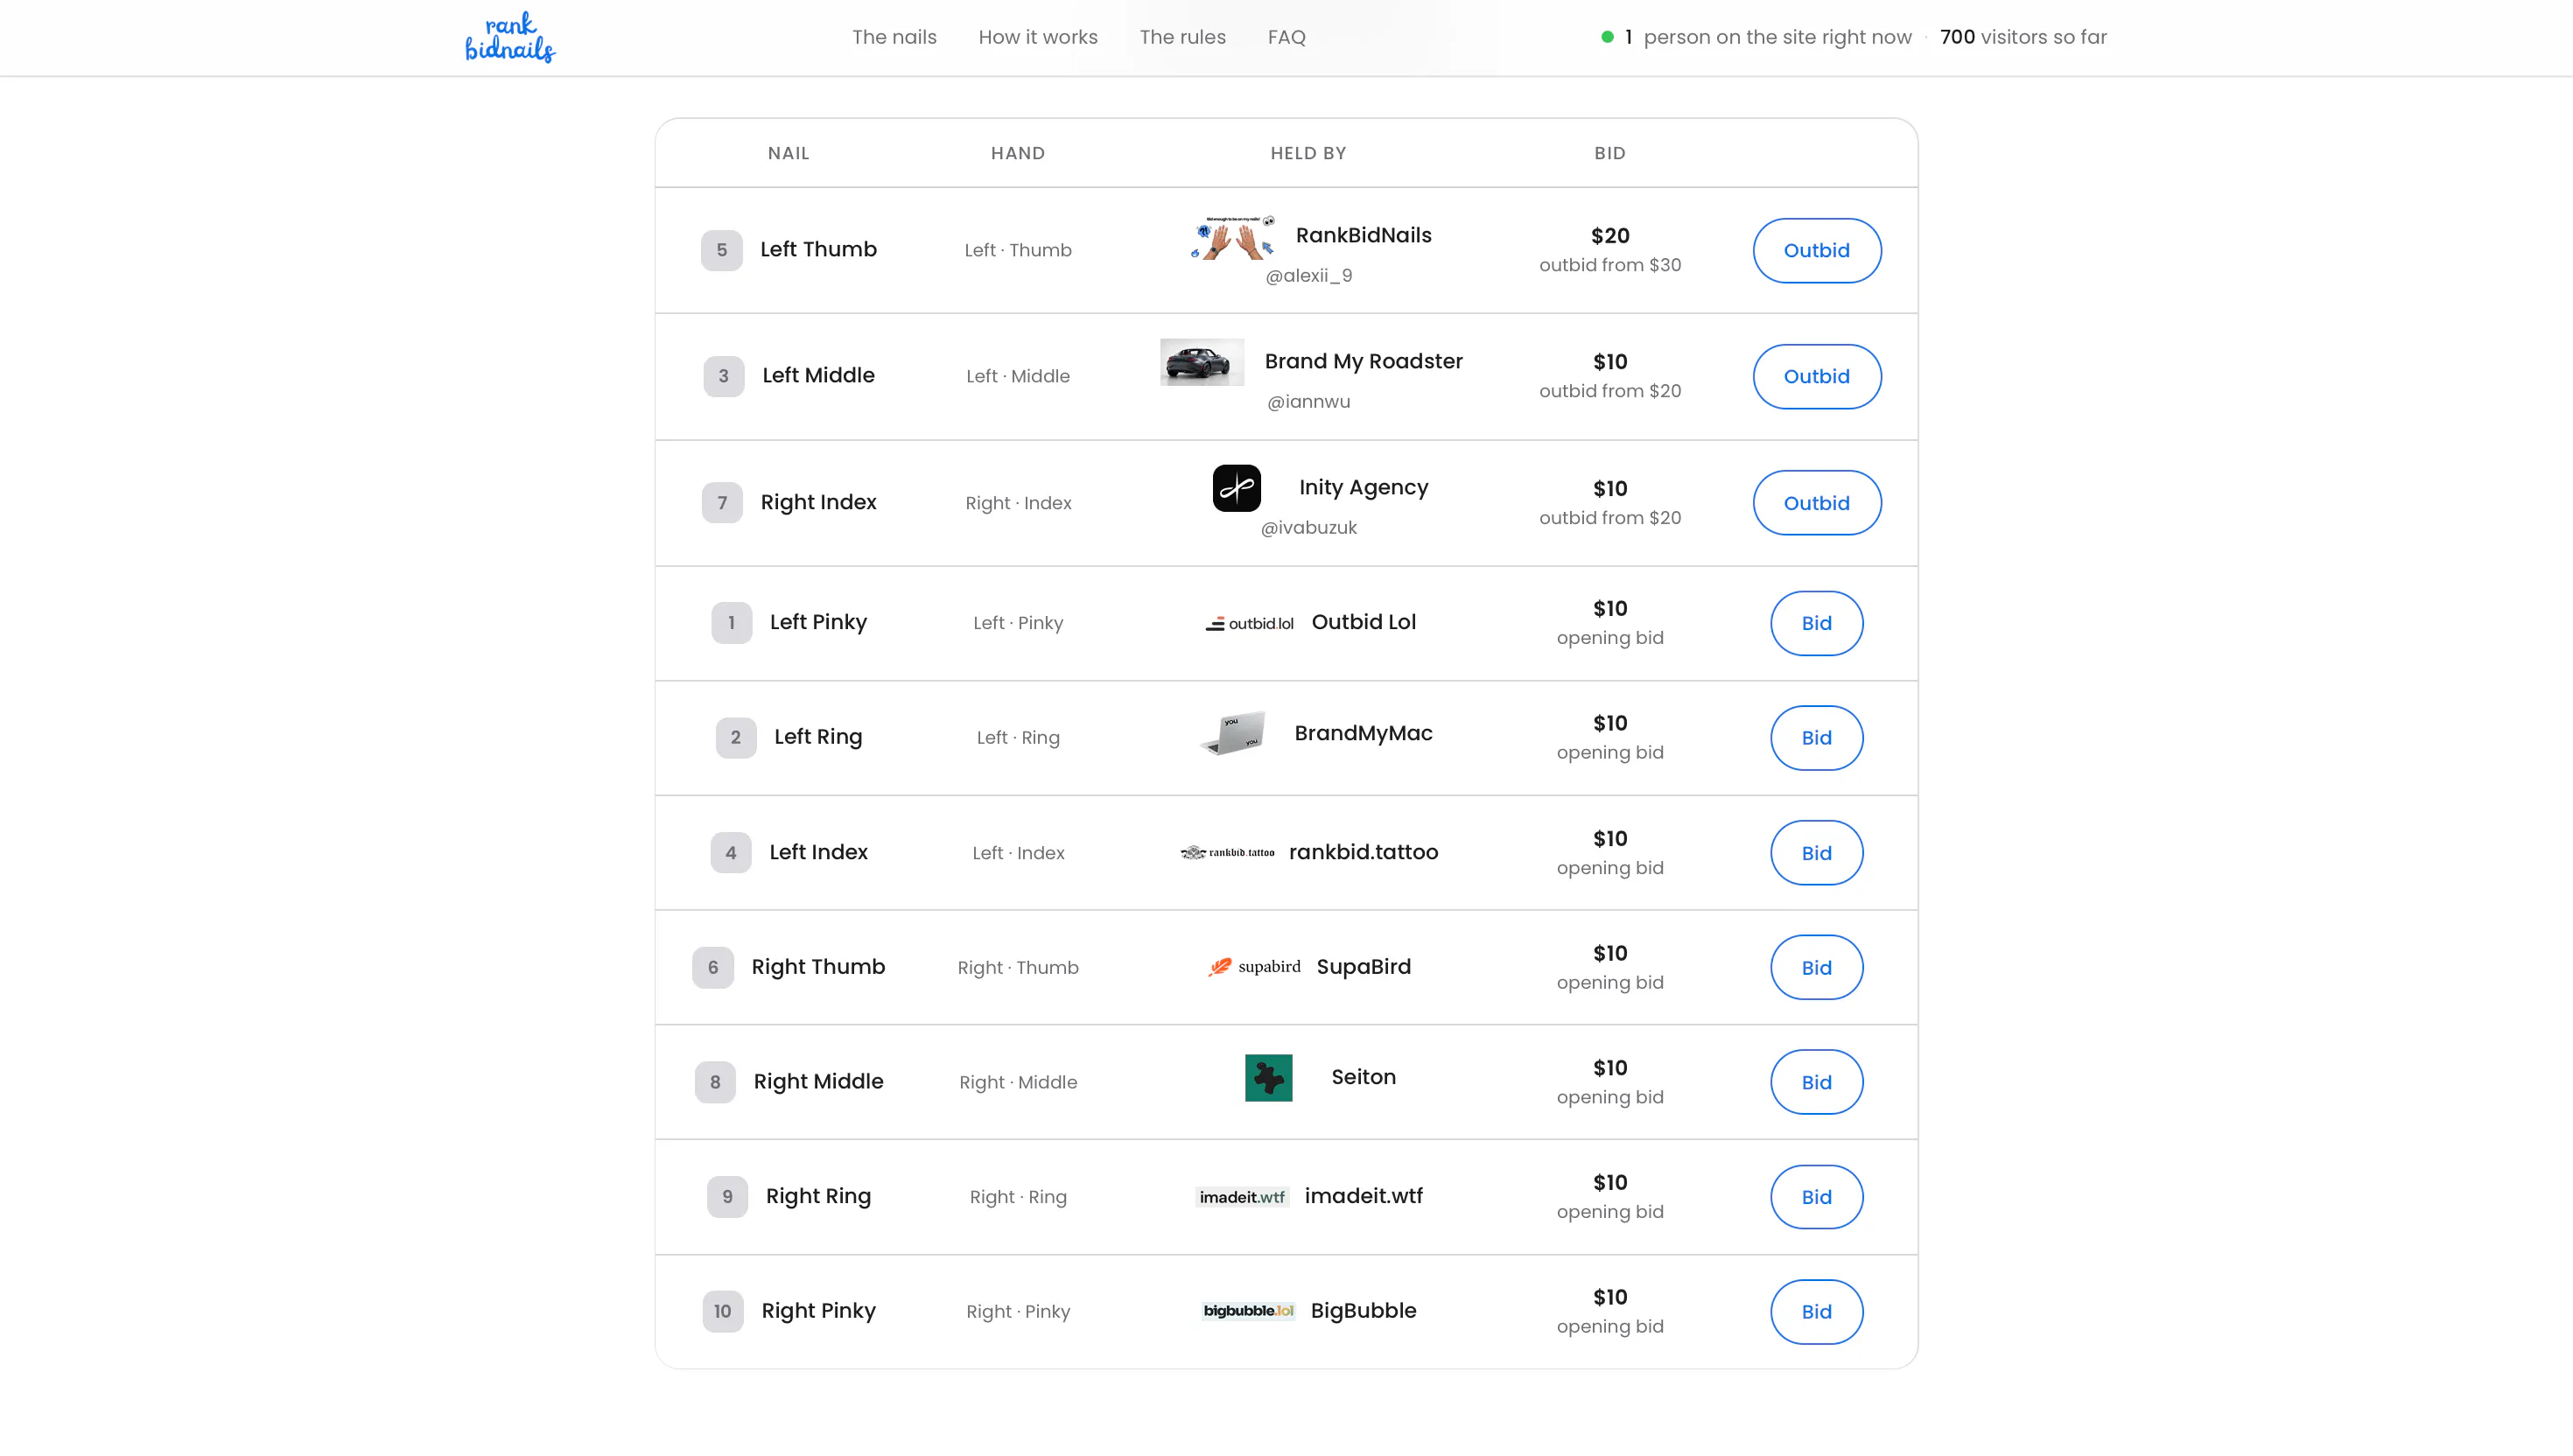Screen dimensions: 2573x1456
Task: Bid on the Right Middle nail
Action: (1816, 1082)
